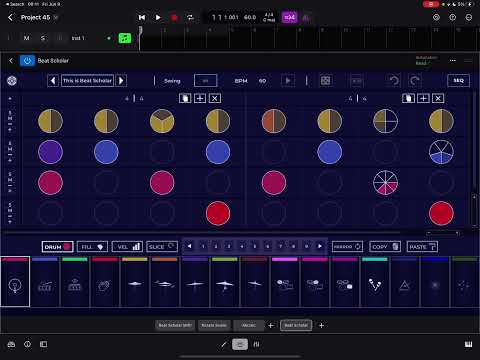Start Beat Scholar's internal play button
This screenshot has width=480, height=360.
click(288, 81)
